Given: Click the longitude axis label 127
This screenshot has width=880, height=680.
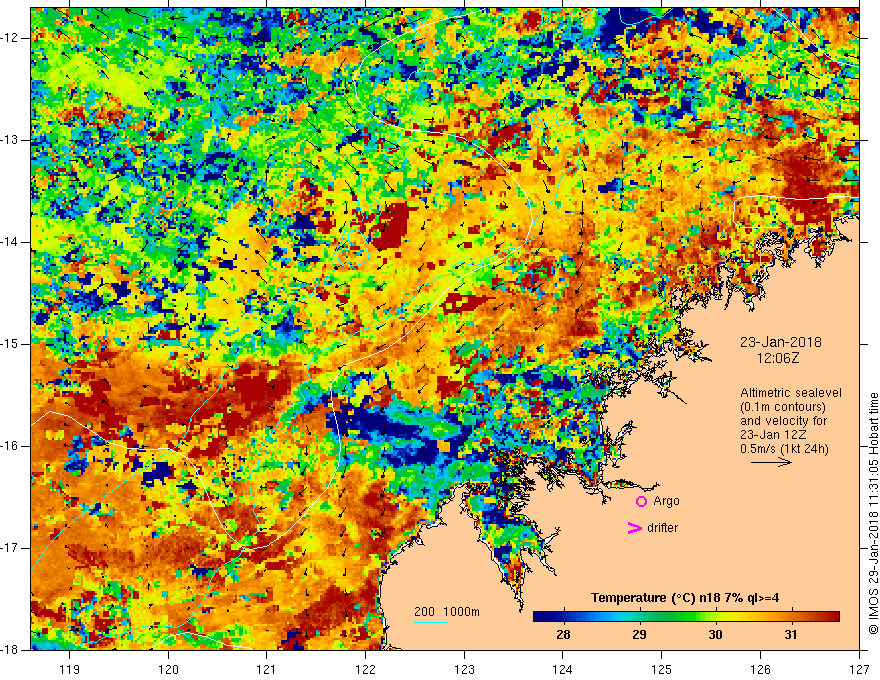Looking at the screenshot, I should (x=859, y=669).
